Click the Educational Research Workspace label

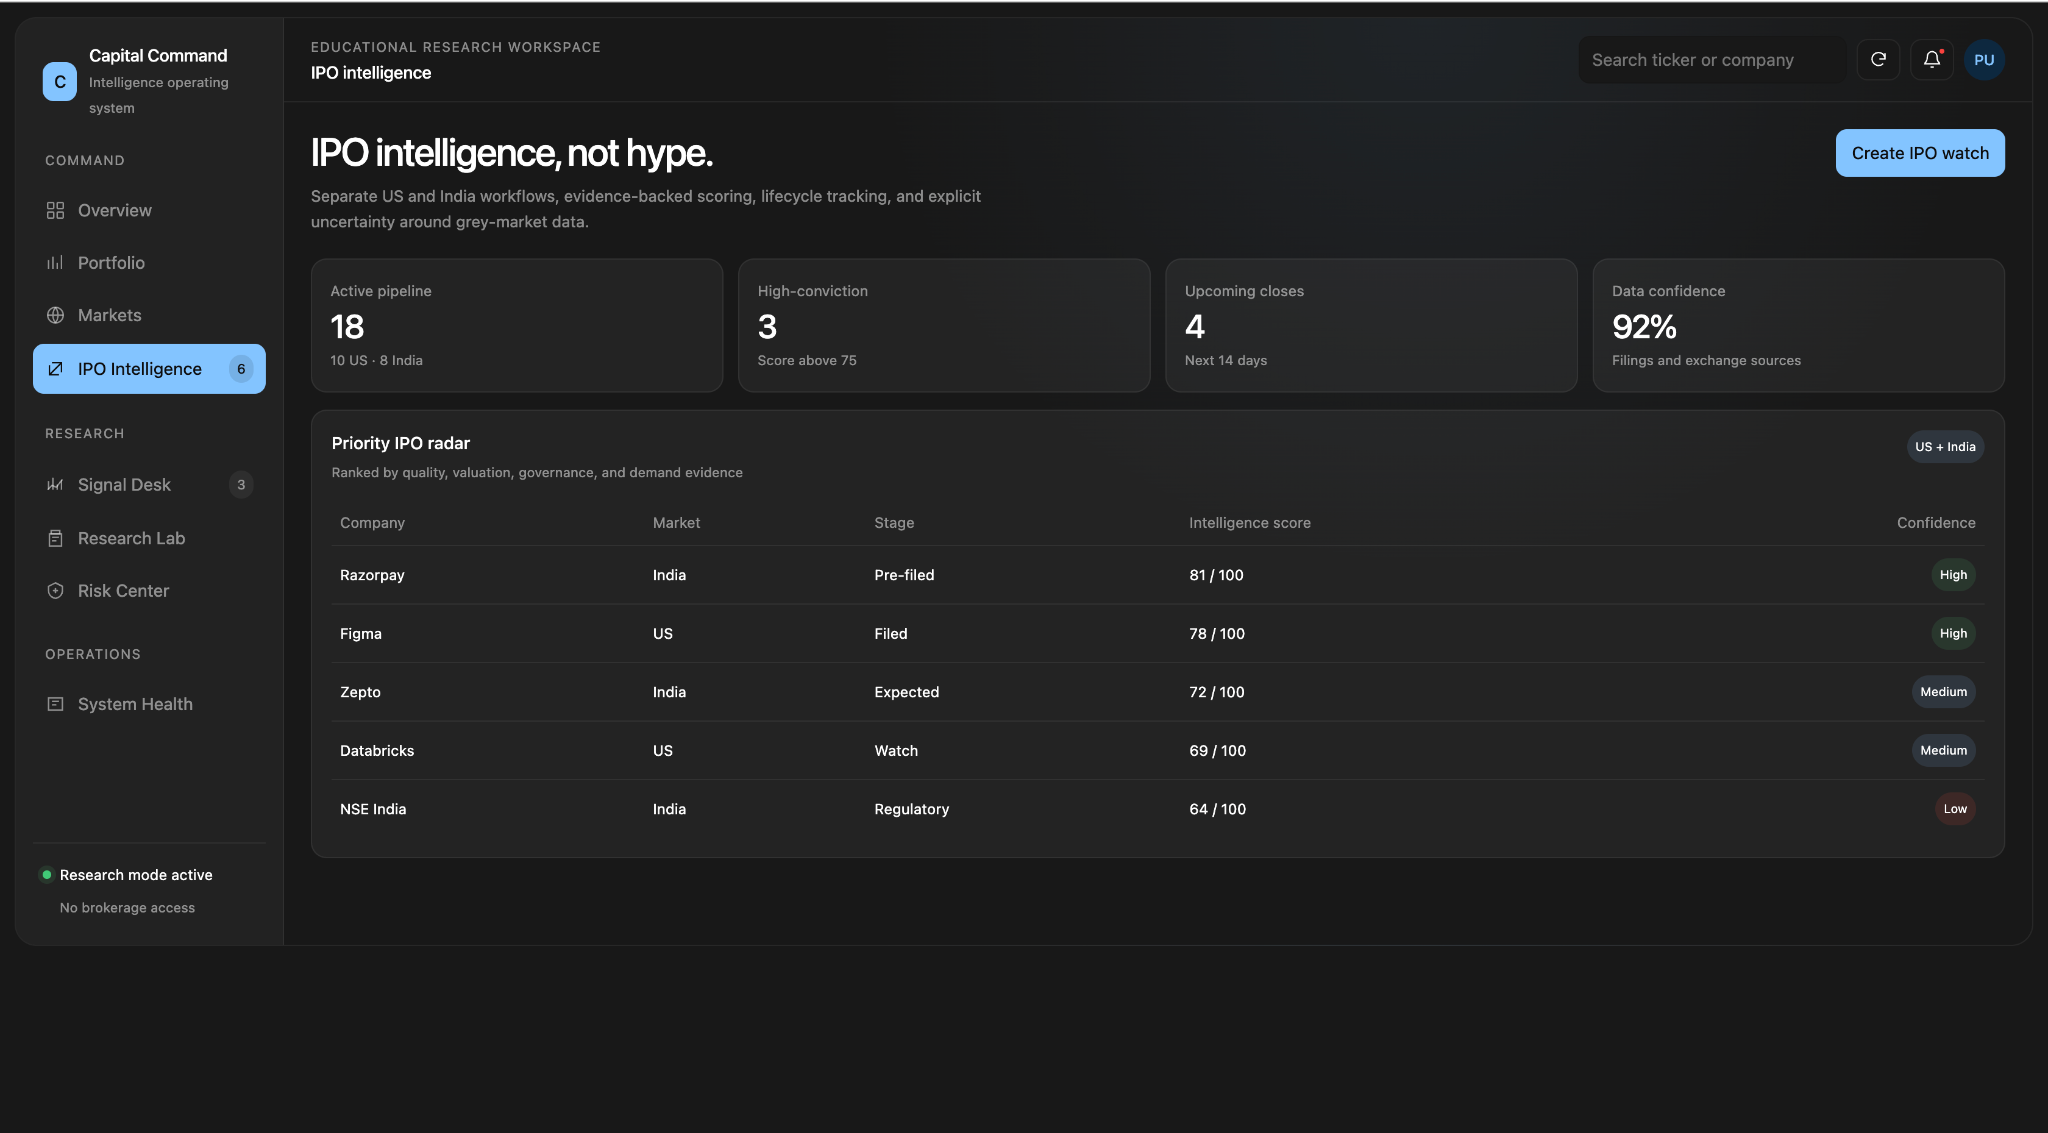[456, 47]
